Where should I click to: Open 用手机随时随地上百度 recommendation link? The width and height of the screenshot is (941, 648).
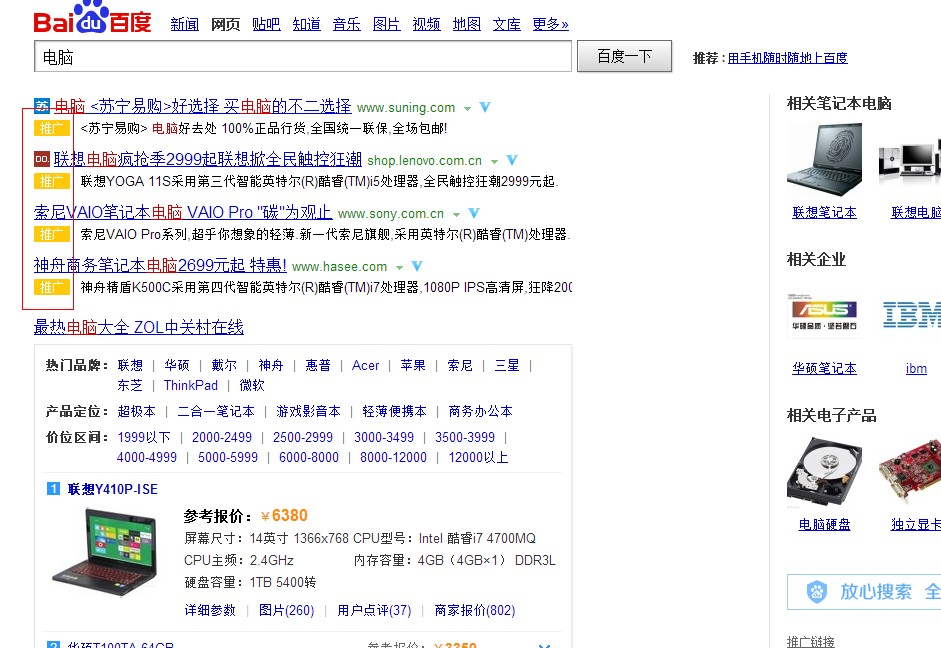click(787, 58)
